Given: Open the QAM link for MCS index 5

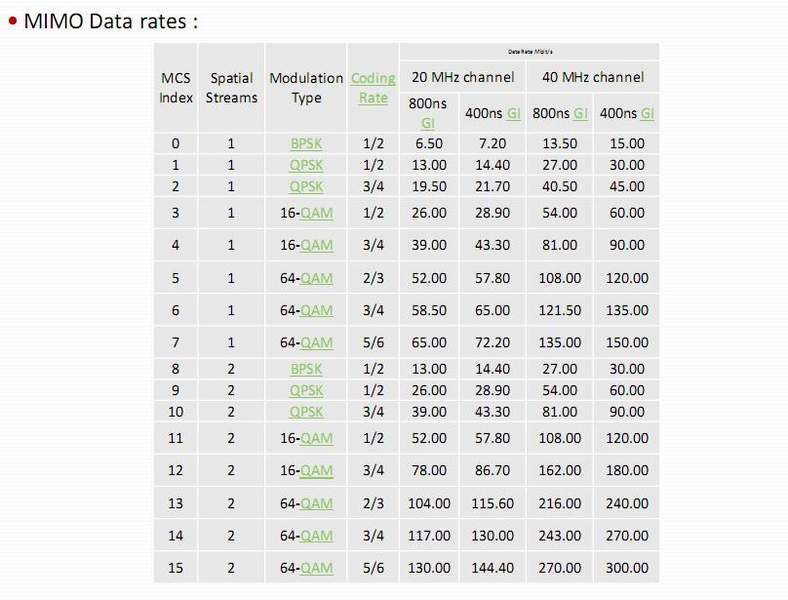Looking at the screenshot, I should [316, 278].
